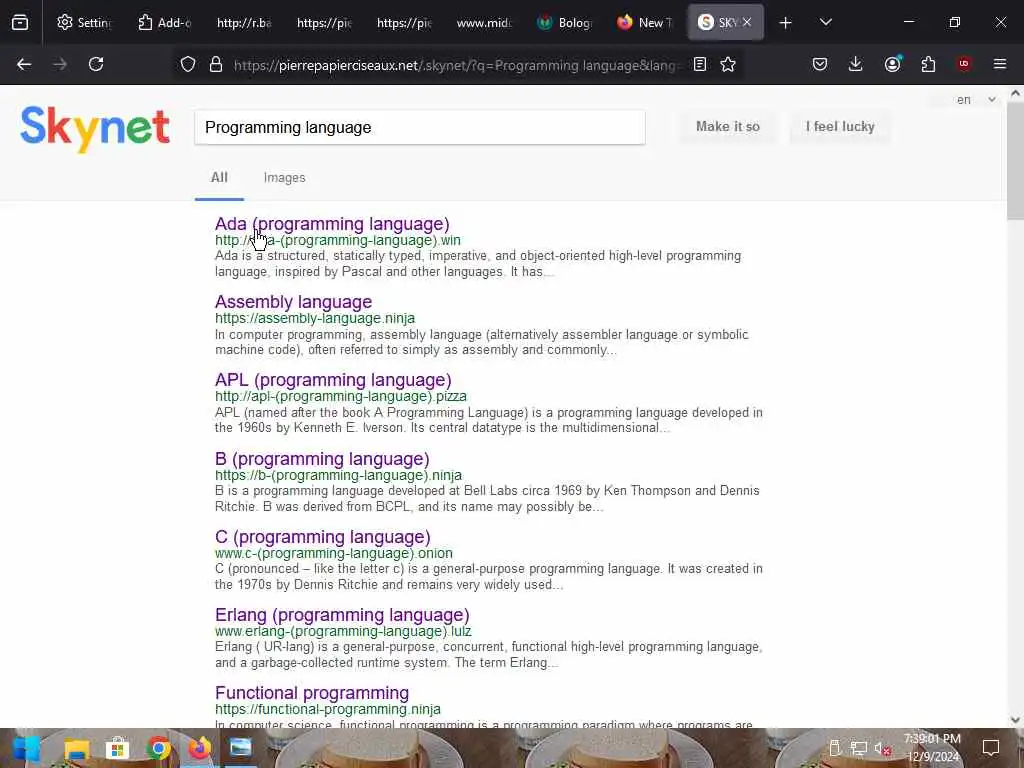Click the Firefox taskbar icon

(200, 748)
